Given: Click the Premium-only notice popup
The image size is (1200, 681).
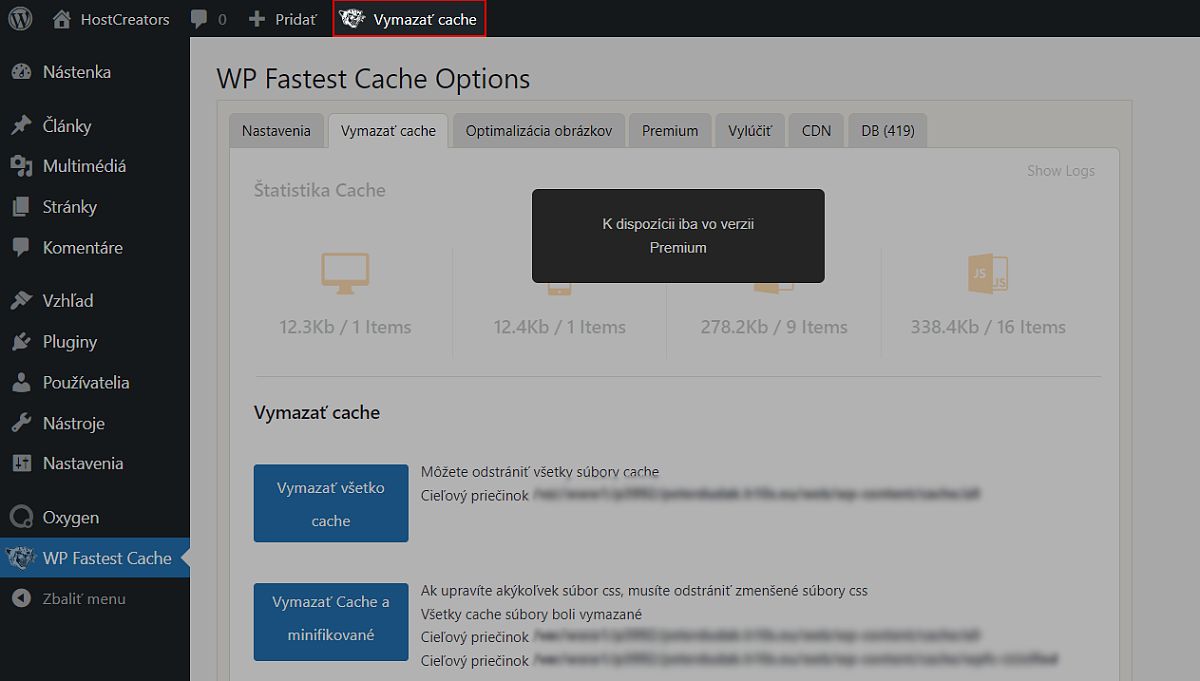Looking at the screenshot, I should [678, 236].
